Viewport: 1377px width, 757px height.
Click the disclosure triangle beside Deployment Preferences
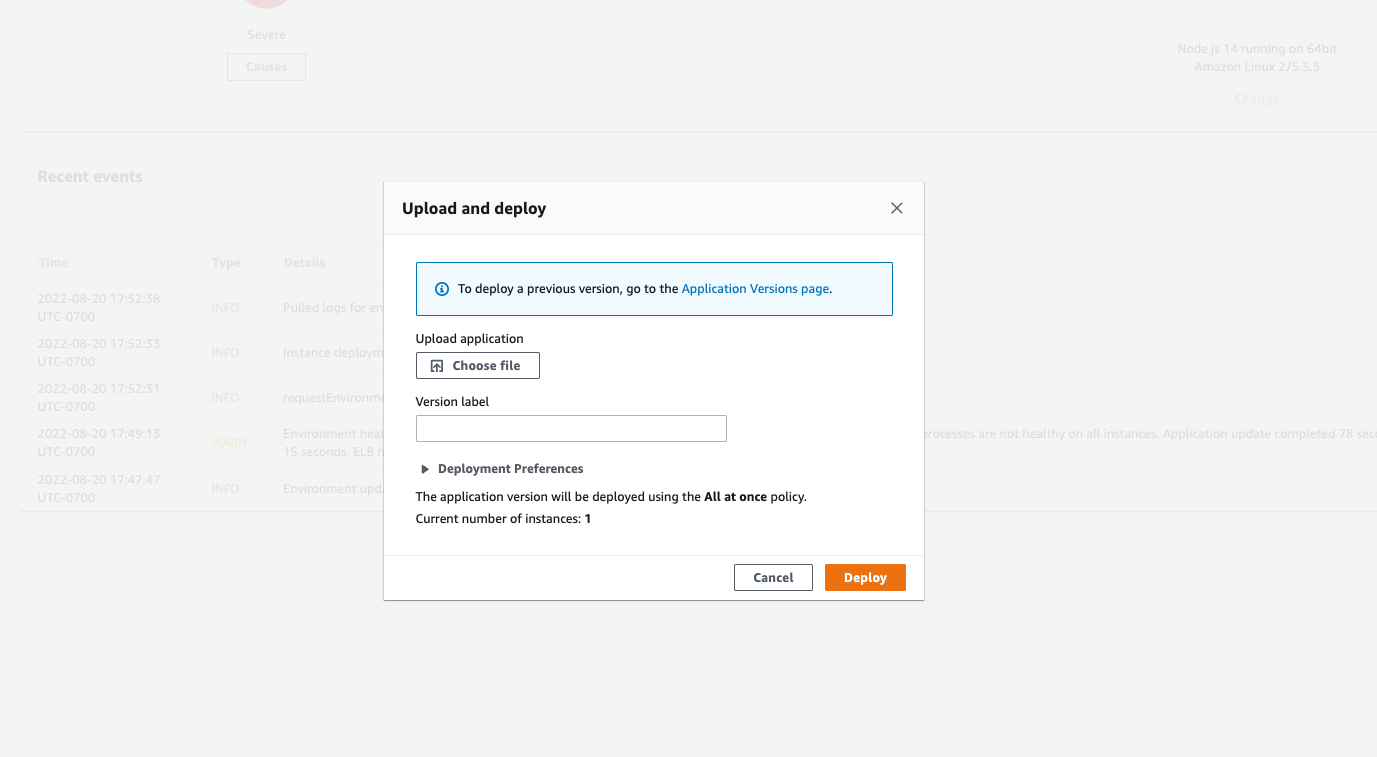(424, 468)
